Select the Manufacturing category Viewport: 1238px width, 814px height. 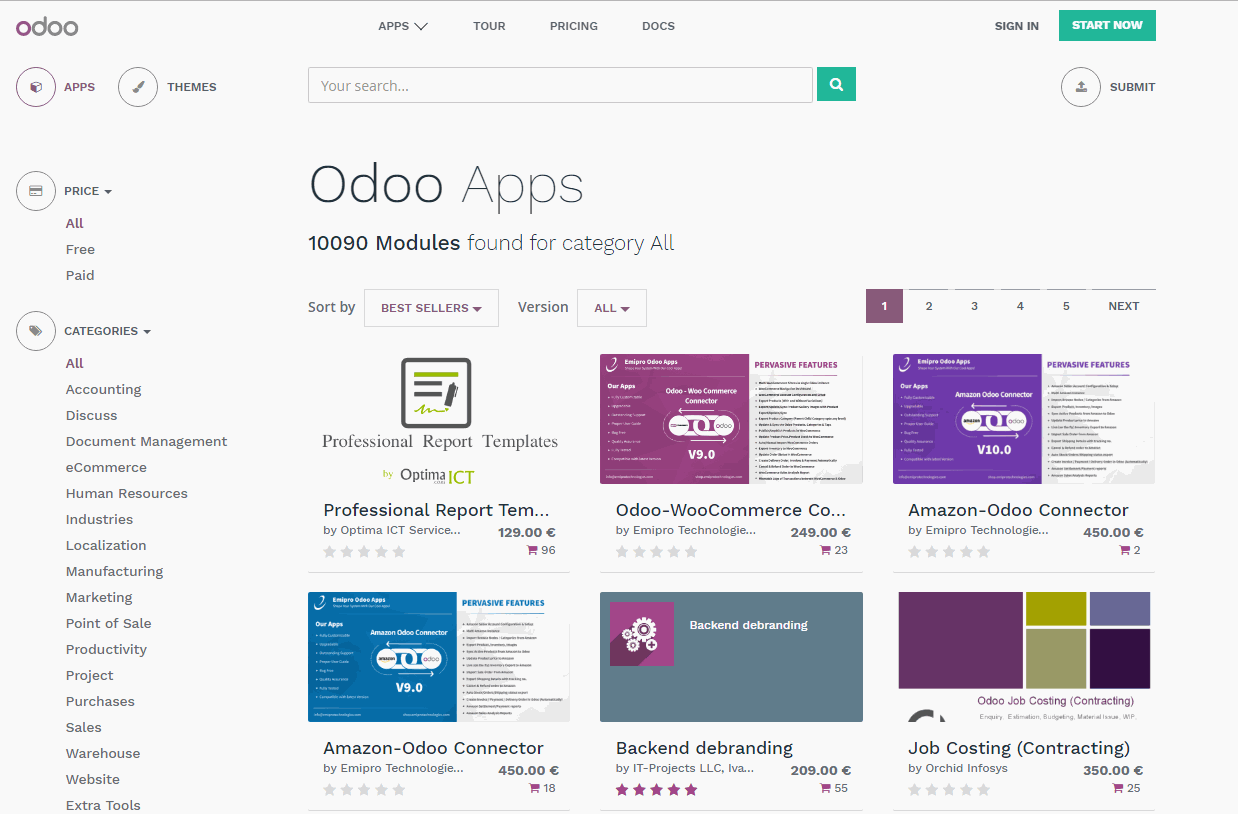click(114, 571)
